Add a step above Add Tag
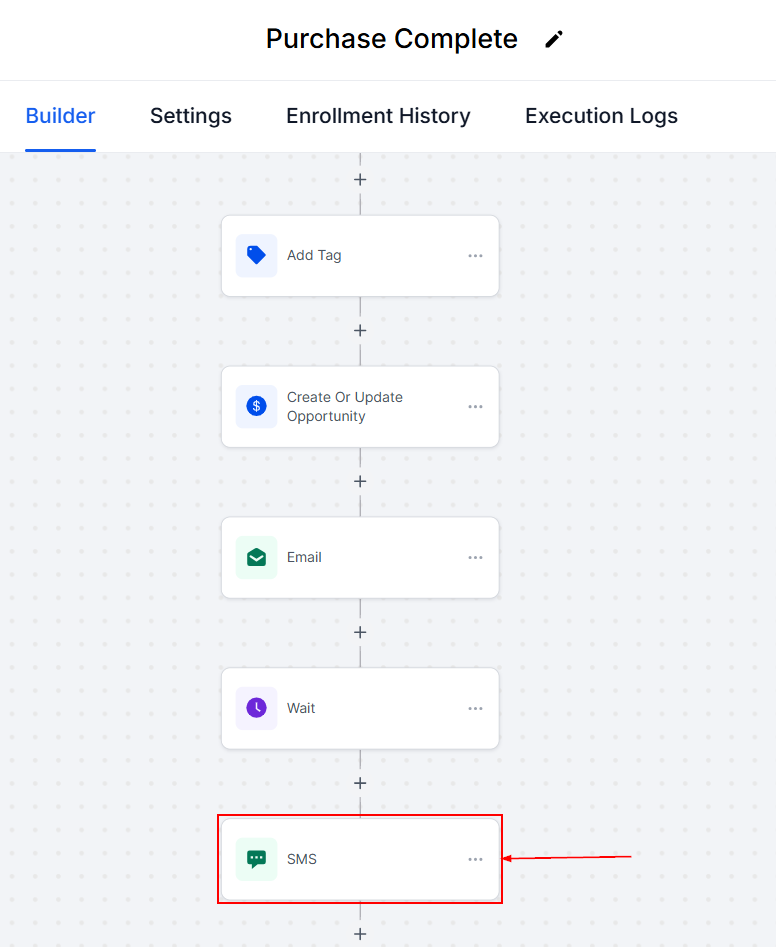Screen dimensions: 776x947 coord(360,180)
